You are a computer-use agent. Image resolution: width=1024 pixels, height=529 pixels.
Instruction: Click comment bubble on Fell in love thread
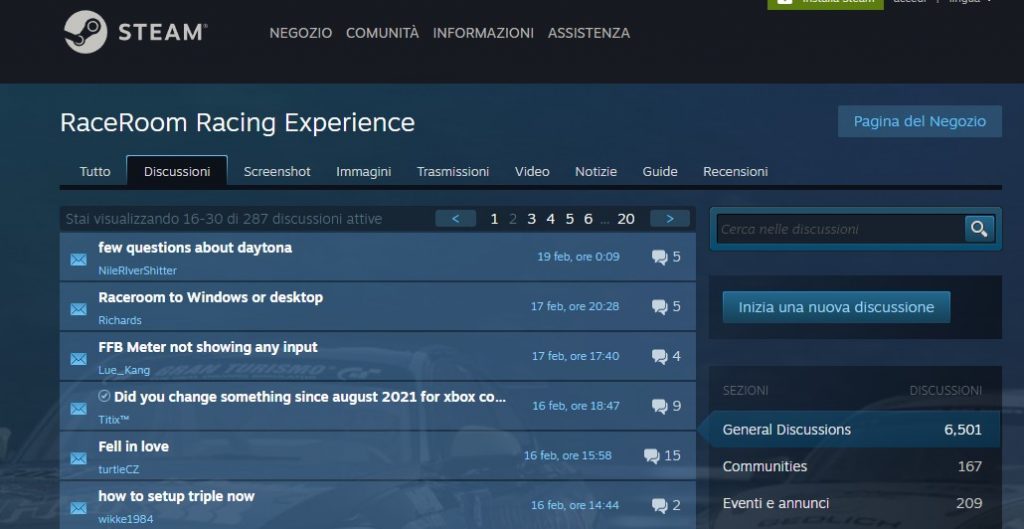[x=651, y=455]
